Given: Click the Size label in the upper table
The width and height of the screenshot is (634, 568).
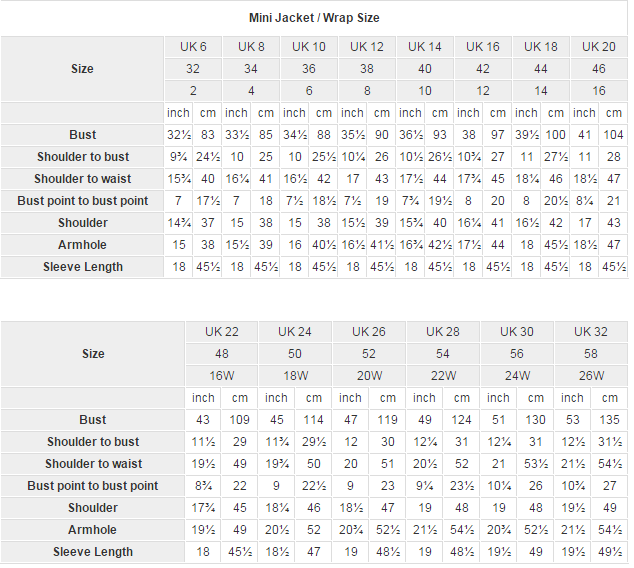Looking at the screenshot, I should 83,69.
